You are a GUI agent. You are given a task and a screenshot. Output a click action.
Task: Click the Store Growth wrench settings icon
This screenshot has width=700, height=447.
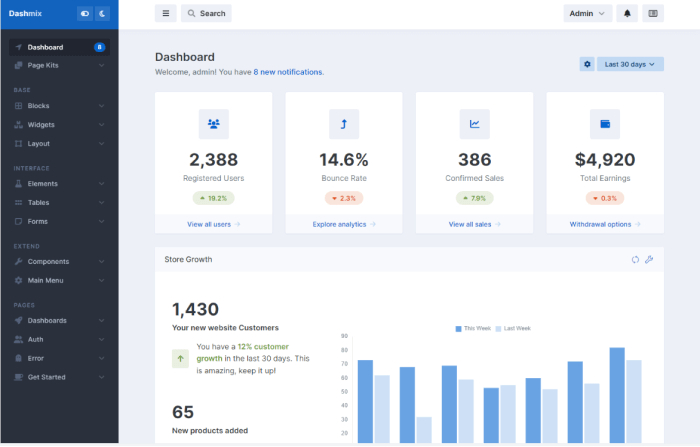(649, 259)
